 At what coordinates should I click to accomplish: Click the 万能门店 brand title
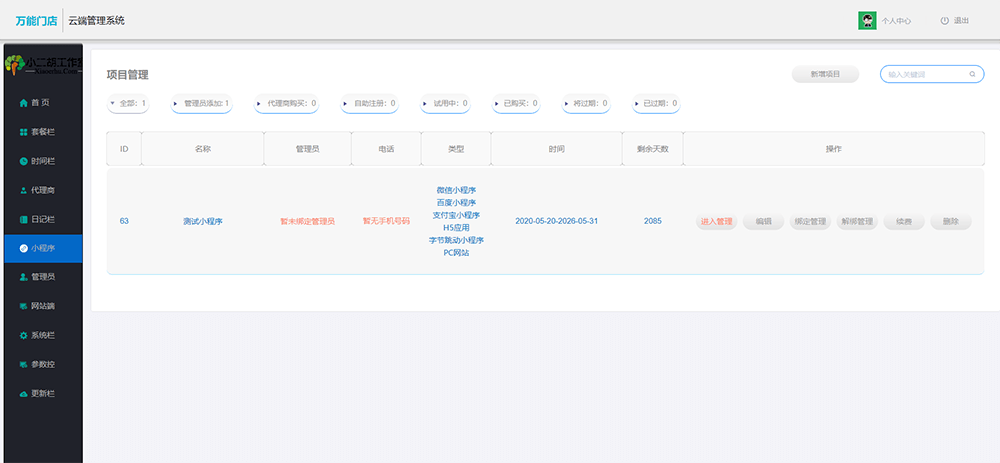pyautogui.click(x=36, y=21)
